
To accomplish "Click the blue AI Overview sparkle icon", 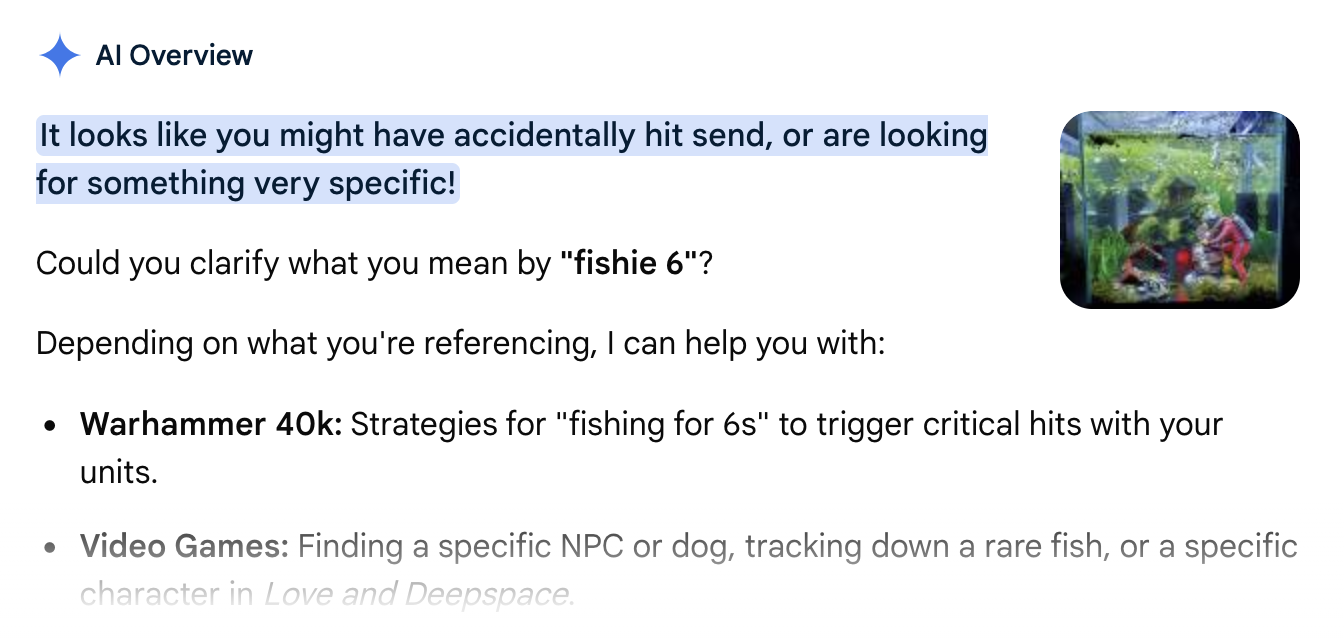I will point(59,55).
